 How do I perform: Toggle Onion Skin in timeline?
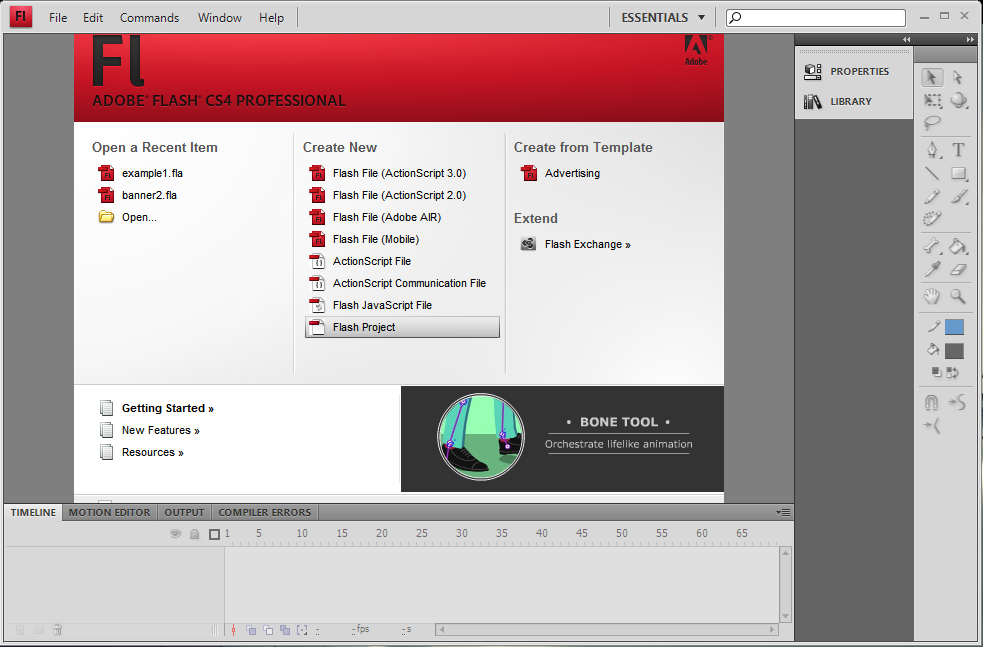251,630
